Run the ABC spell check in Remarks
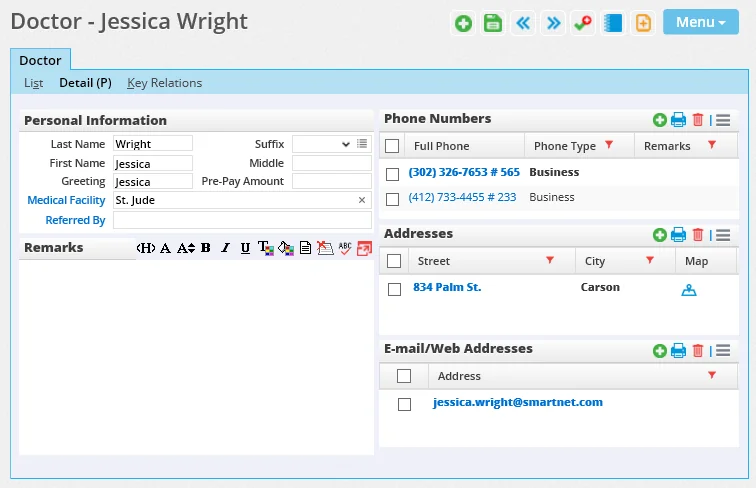This screenshot has width=756, height=488. [345, 248]
